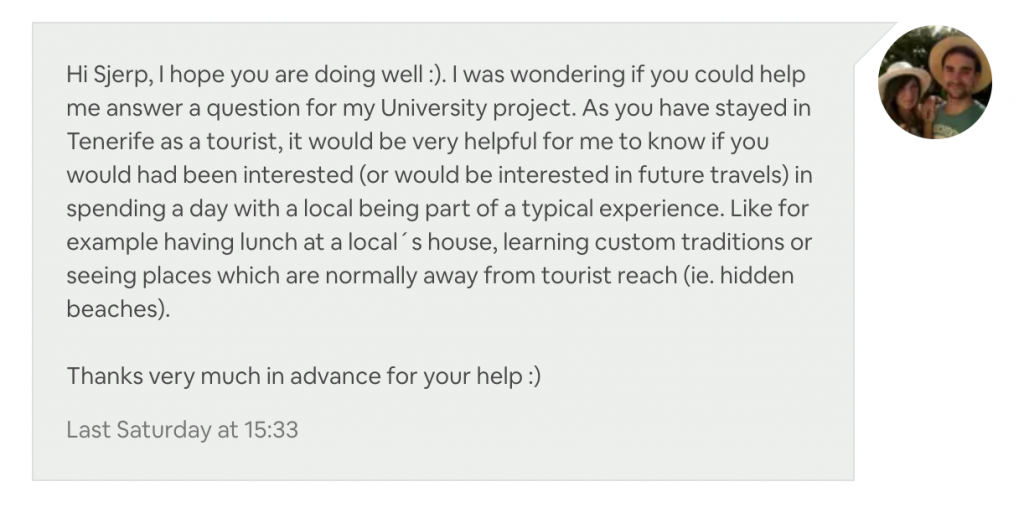Click the phrase "University project"
Image resolution: width=1024 pixels, height=513 pixels.
(476, 108)
